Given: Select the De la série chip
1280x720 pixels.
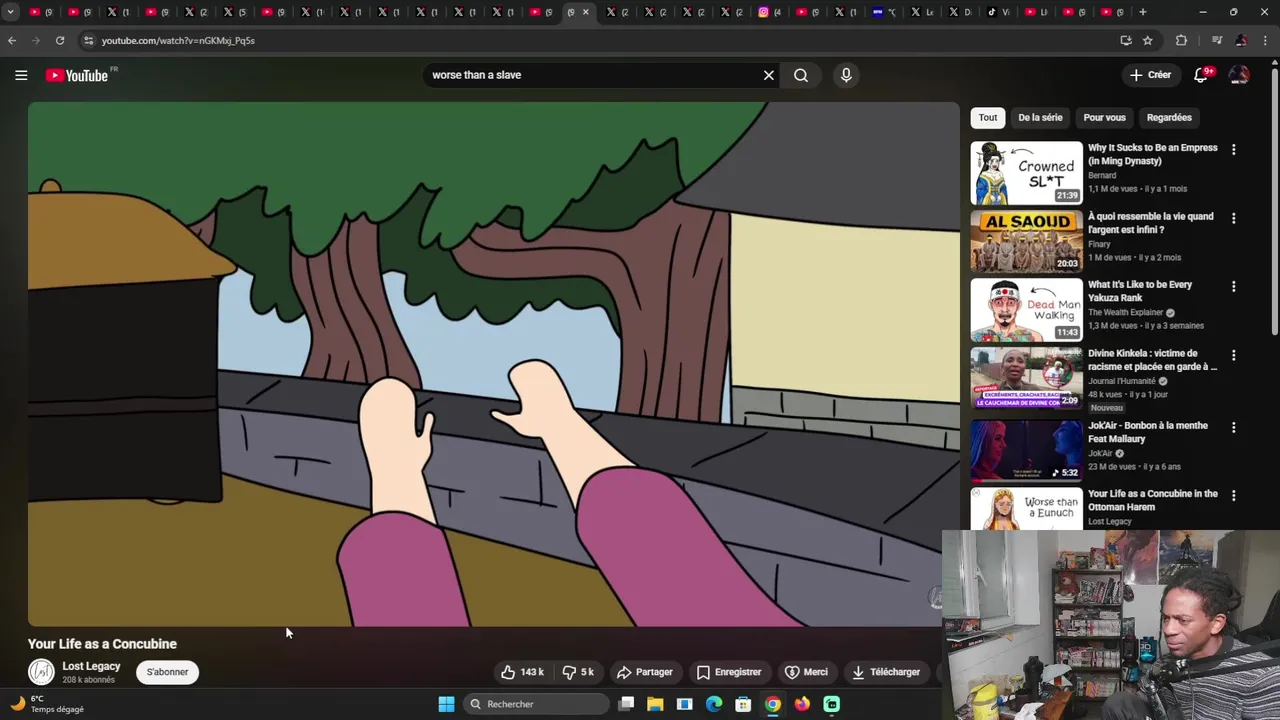Looking at the screenshot, I should 1040,117.
